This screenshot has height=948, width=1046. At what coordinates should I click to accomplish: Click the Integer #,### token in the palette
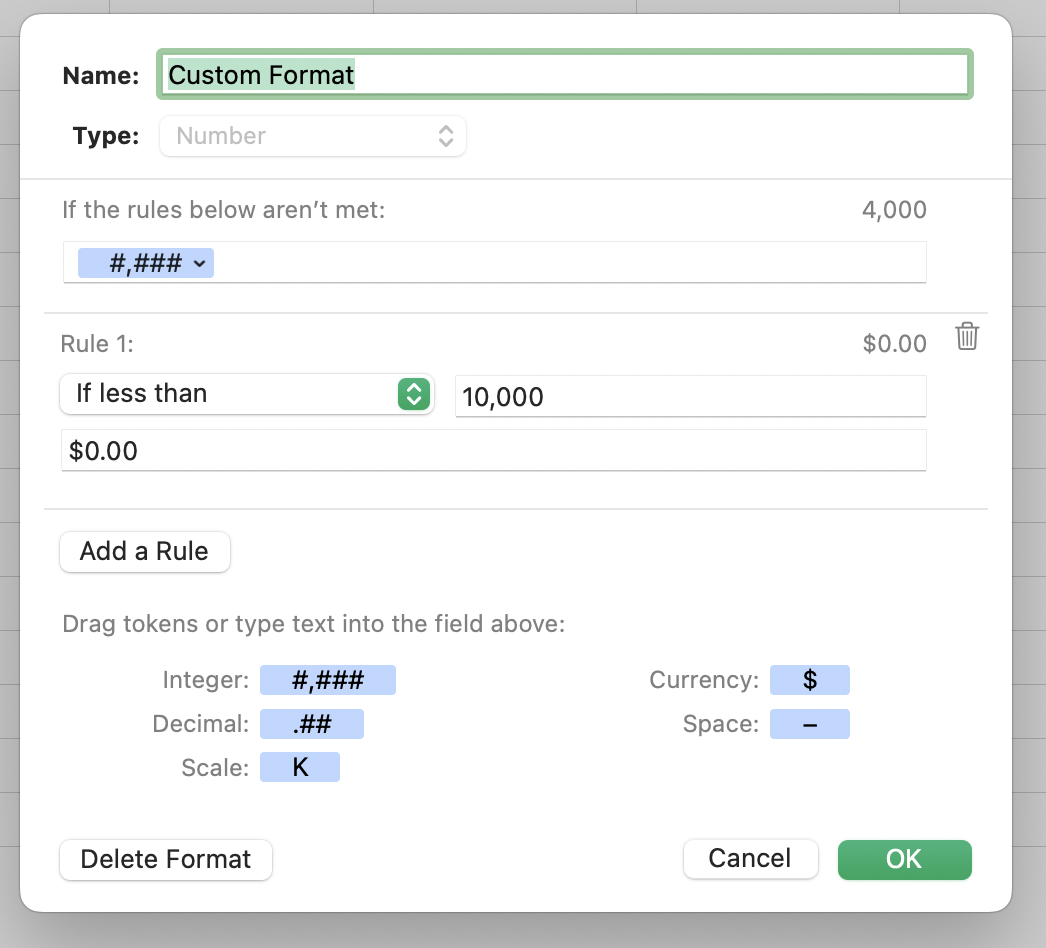pos(328,681)
